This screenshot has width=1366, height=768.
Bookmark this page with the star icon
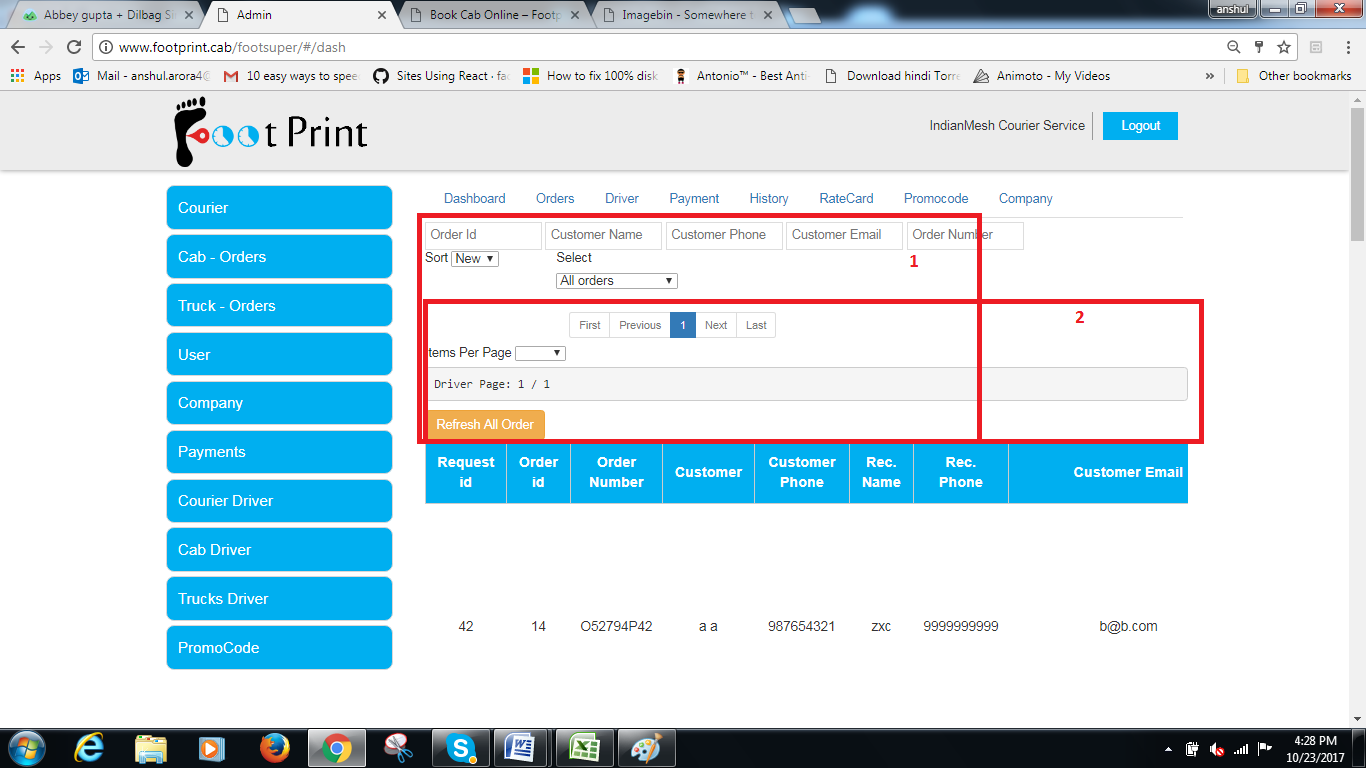(x=1284, y=47)
